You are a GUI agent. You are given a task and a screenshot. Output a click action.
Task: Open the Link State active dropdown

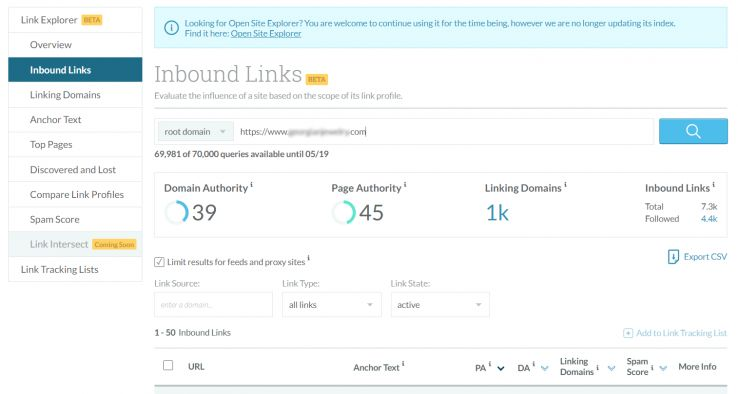pyautogui.click(x=440, y=305)
